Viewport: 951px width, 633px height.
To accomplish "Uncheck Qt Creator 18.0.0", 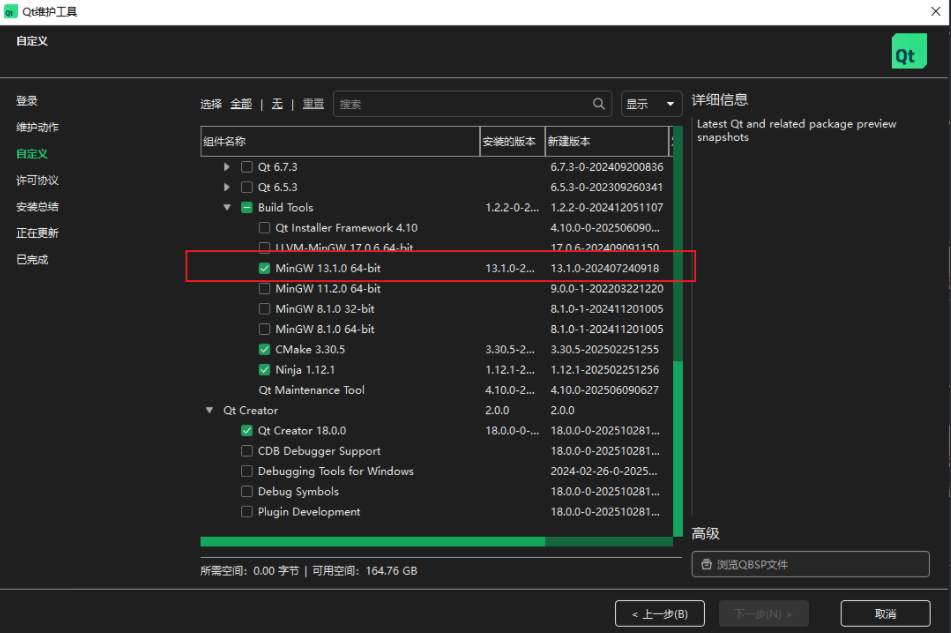I will pyautogui.click(x=247, y=430).
